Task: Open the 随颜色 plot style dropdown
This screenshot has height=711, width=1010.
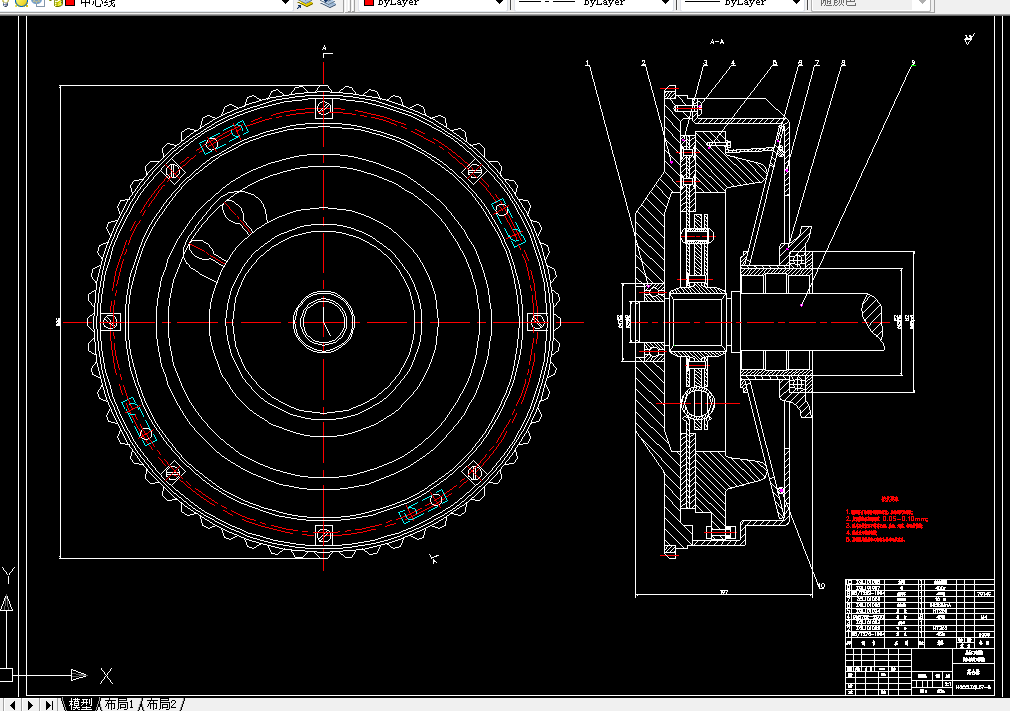Action: pos(922,3)
